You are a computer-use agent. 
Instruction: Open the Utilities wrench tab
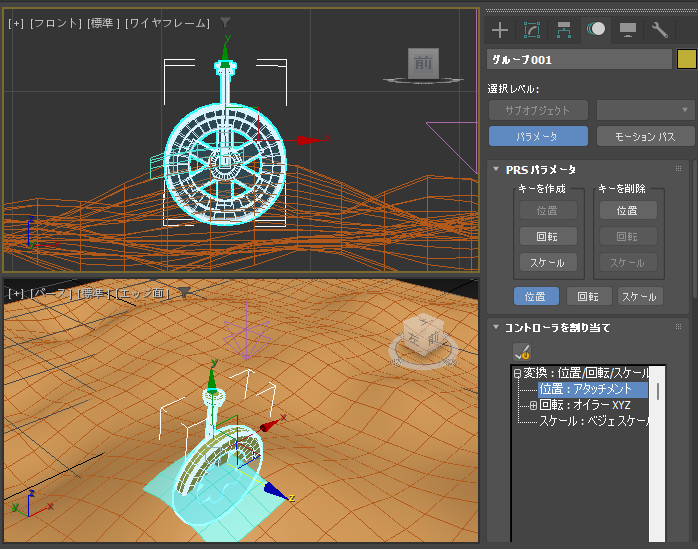[659, 30]
